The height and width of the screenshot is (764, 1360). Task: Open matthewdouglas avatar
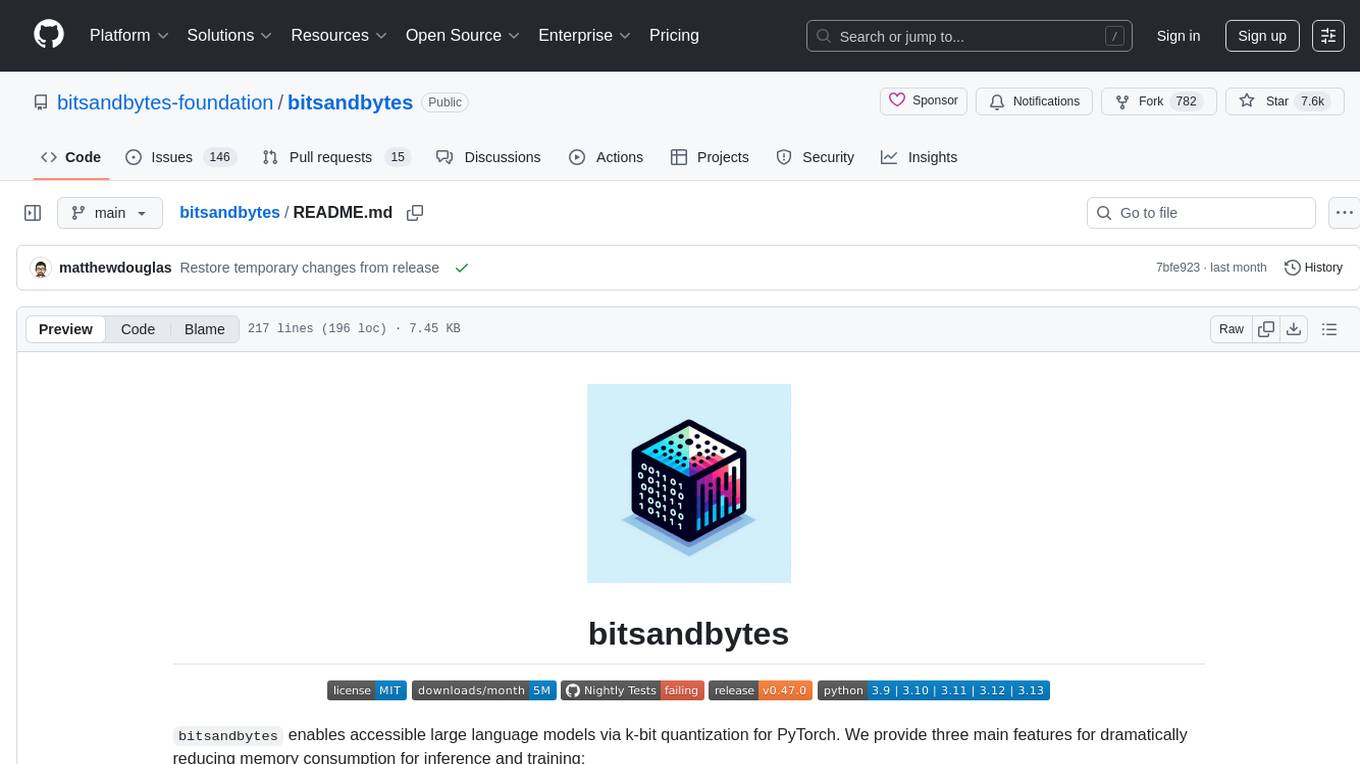pyautogui.click(x=41, y=268)
